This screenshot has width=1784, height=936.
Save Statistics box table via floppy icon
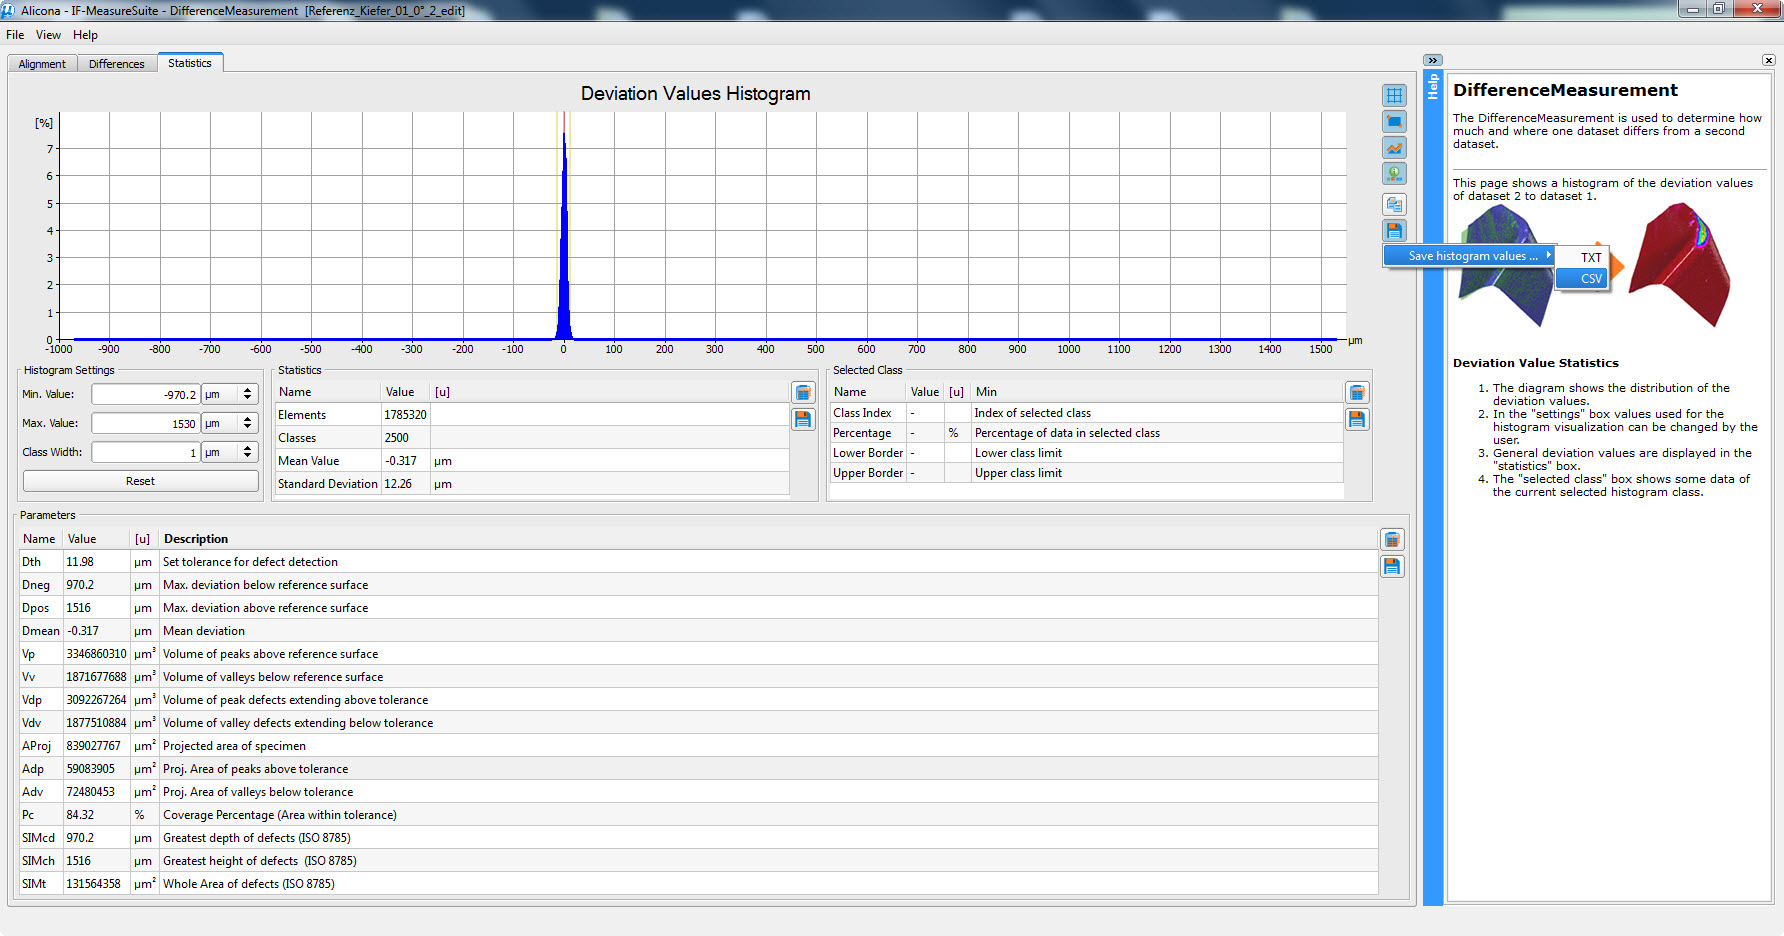[x=803, y=419]
